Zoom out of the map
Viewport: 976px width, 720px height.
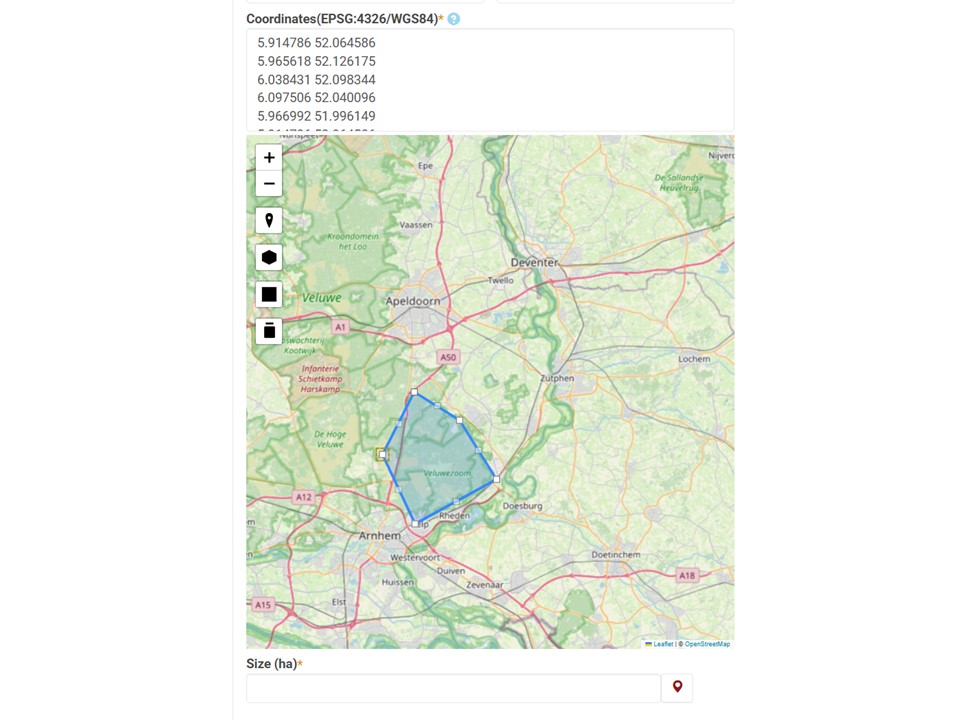tap(269, 184)
